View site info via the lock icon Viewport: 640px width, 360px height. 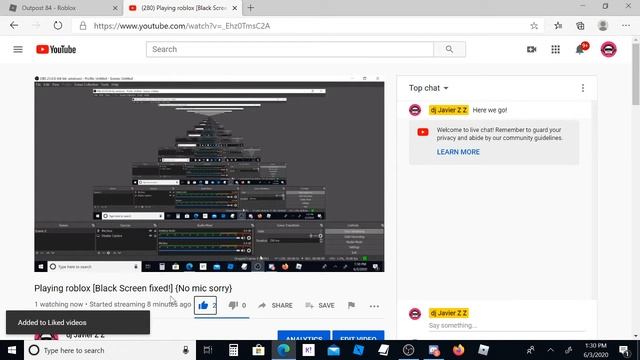tap(83, 26)
